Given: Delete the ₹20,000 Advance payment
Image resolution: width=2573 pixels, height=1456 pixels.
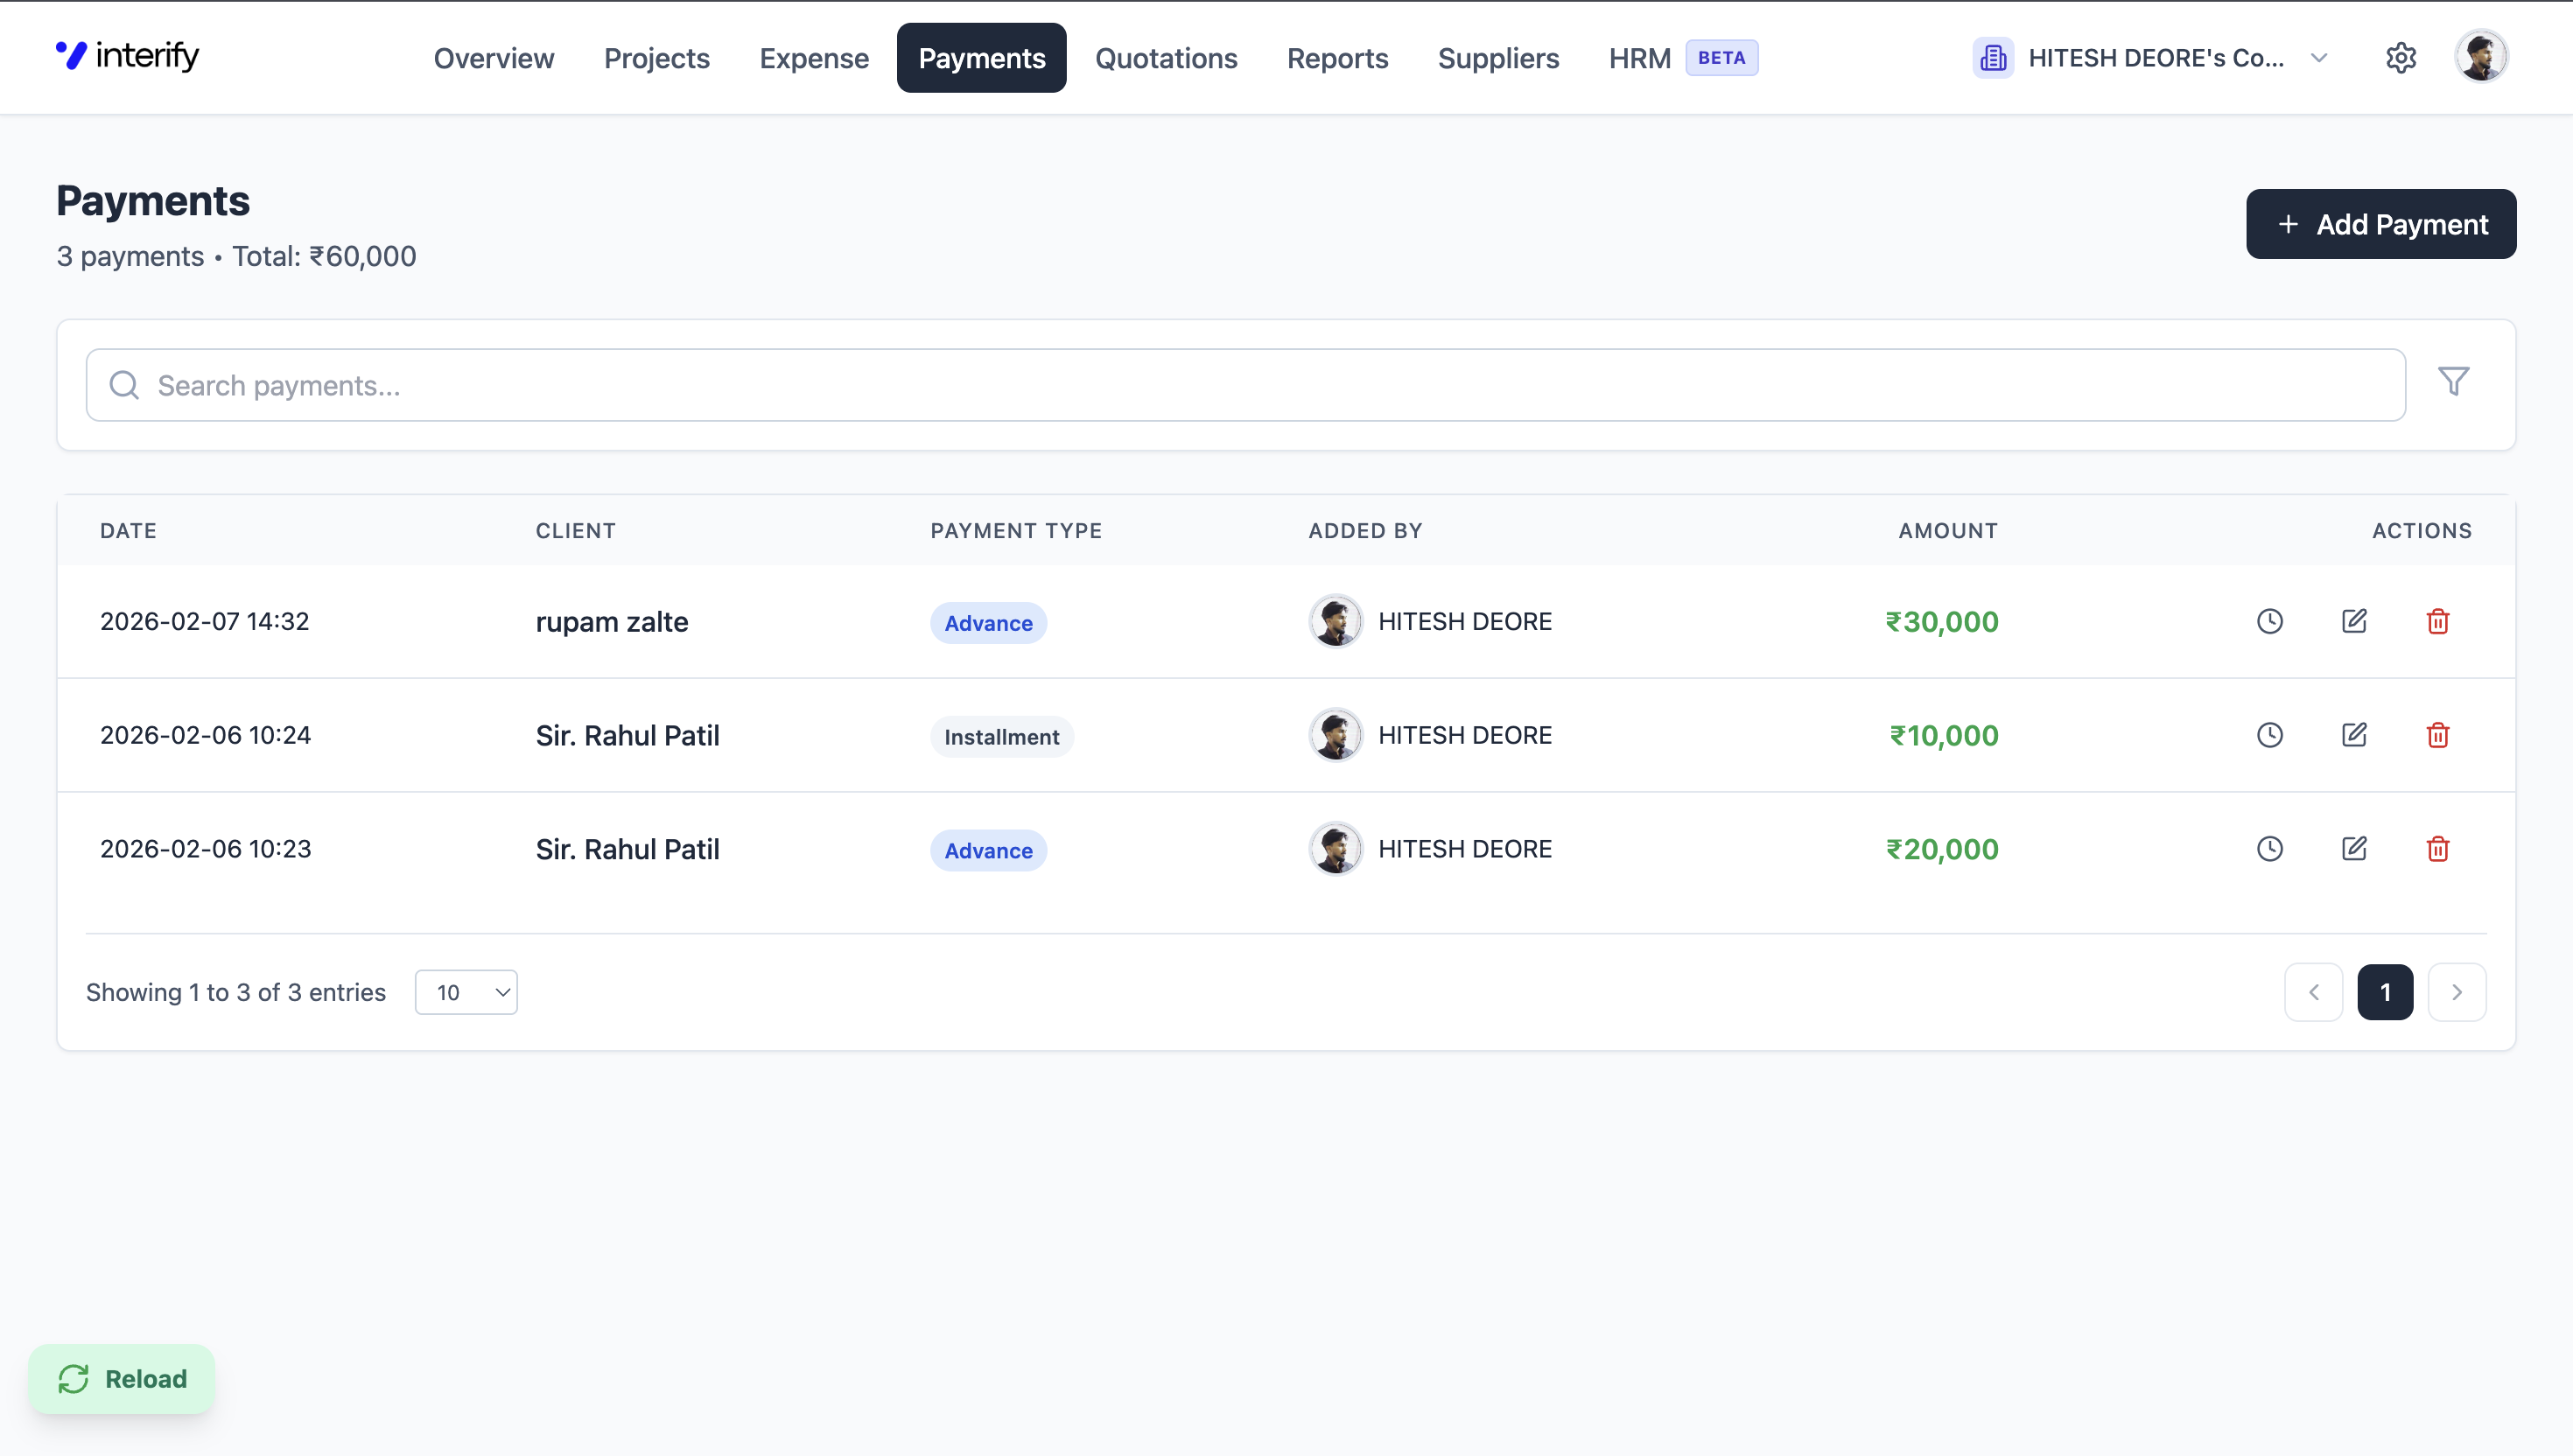Looking at the screenshot, I should pos(2437,849).
